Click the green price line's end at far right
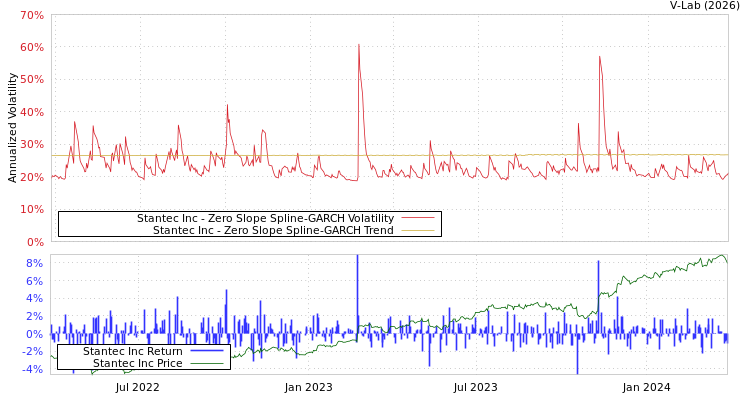This screenshot has height=400, width=750. [x=725, y=256]
